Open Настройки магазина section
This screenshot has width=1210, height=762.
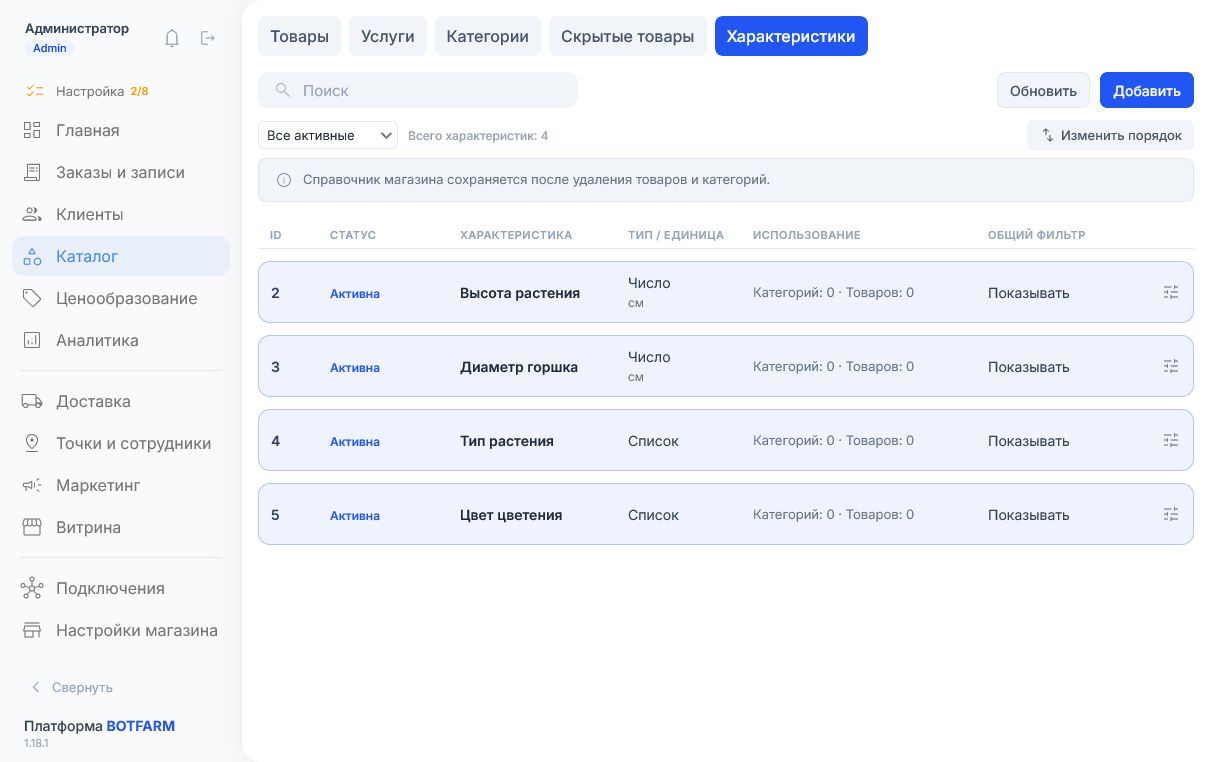(121, 630)
